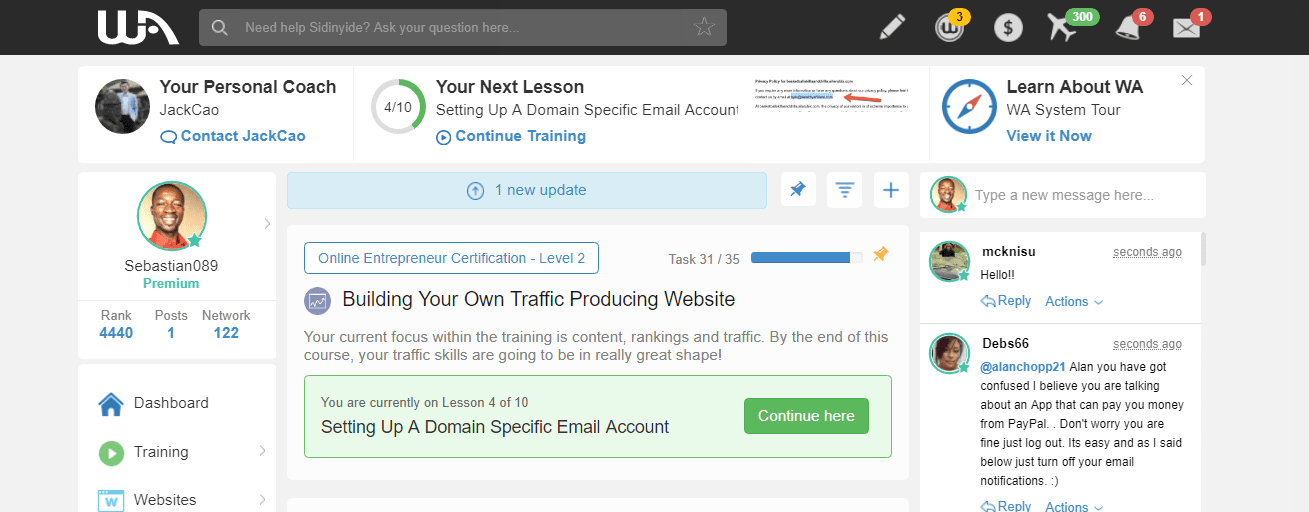This screenshot has height=512, width=1309.
Task: Expand the Training sidebar menu chevron
Action: (x=263, y=451)
